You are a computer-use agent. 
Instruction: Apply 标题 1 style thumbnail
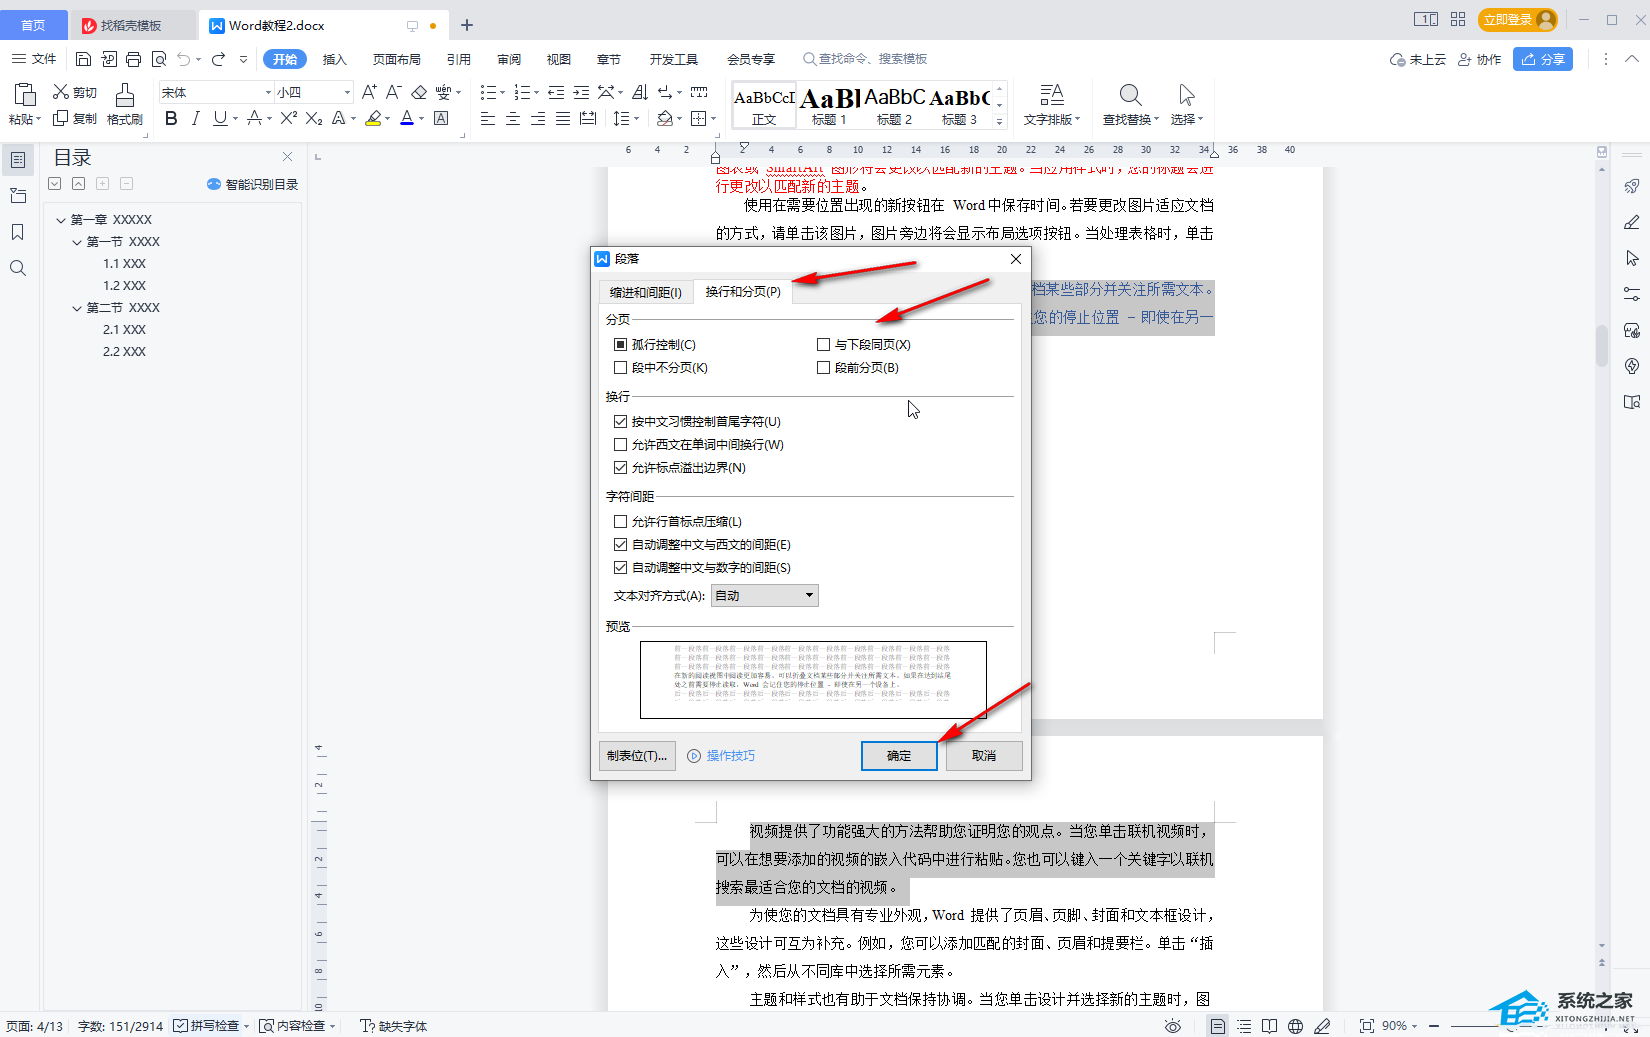click(x=829, y=106)
